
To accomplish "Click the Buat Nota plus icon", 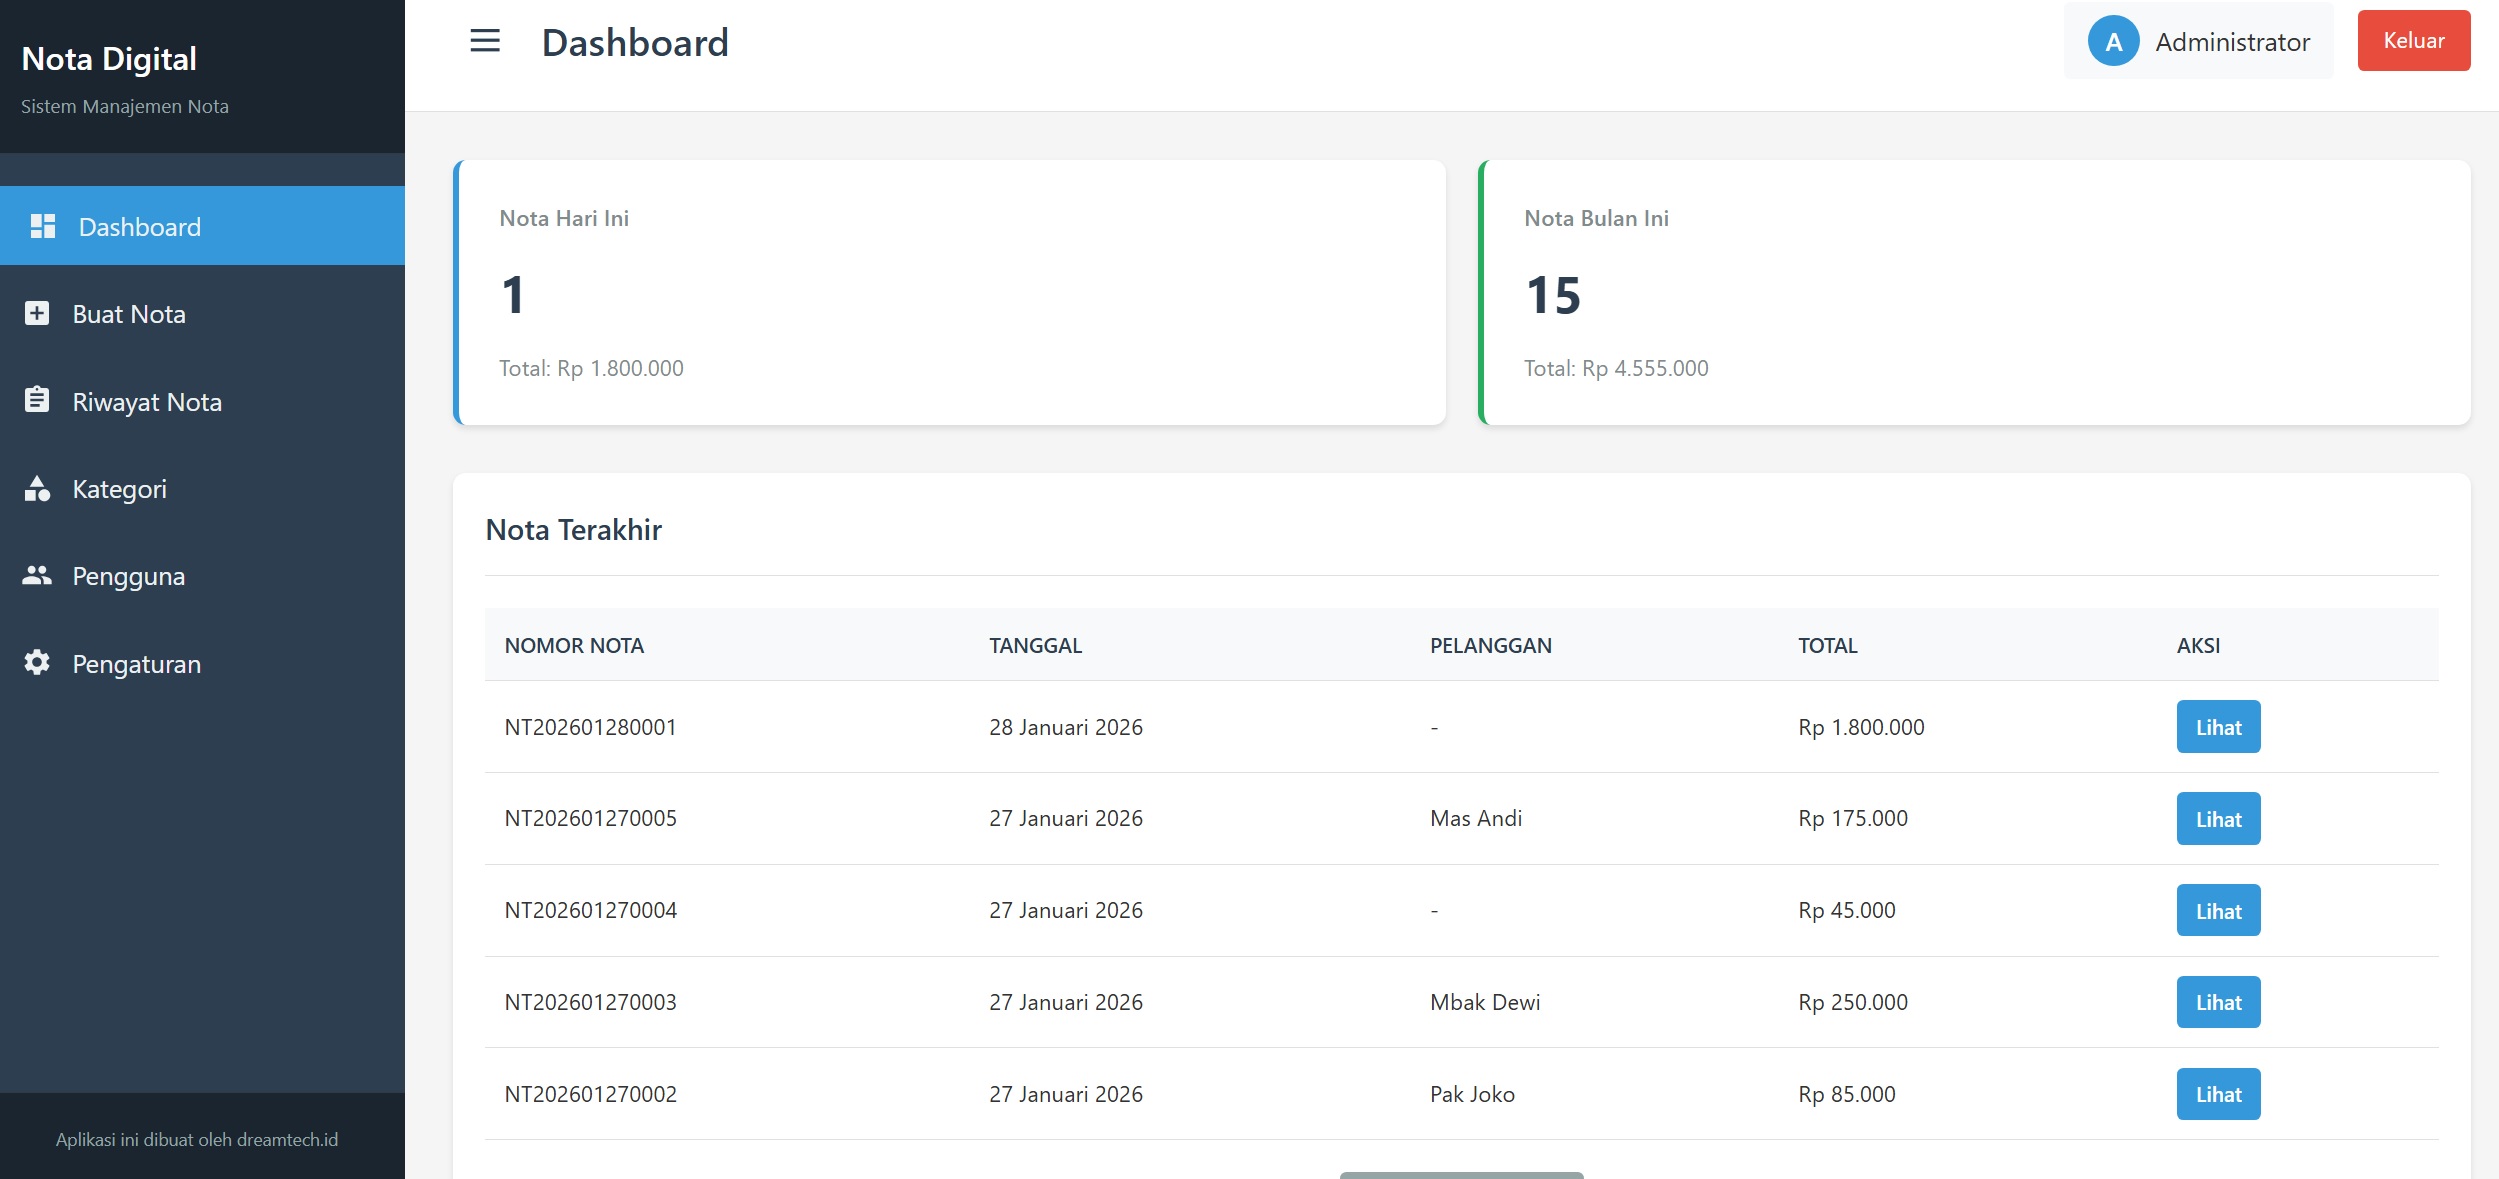I will pyautogui.click(x=37, y=314).
